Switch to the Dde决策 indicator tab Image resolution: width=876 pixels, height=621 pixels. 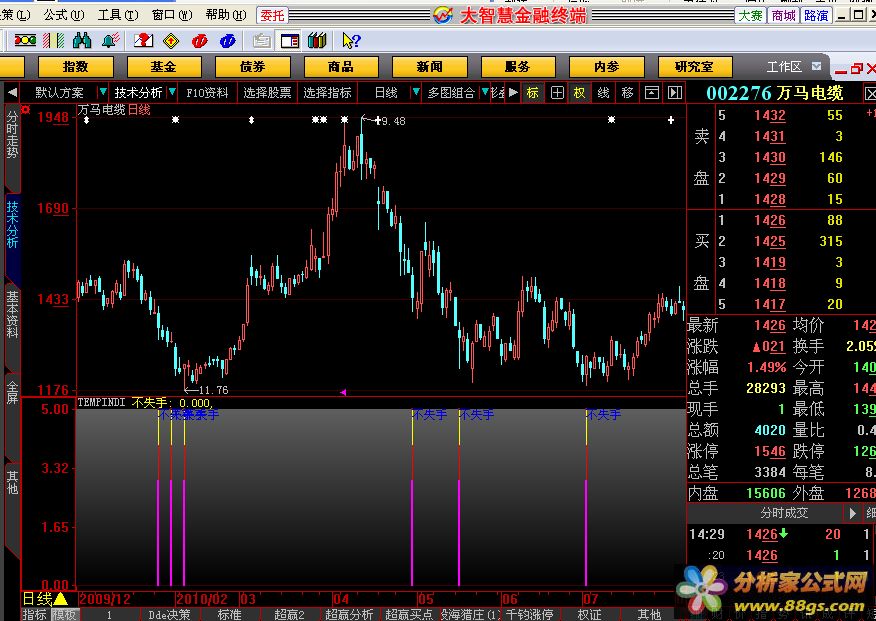[x=169, y=614]
